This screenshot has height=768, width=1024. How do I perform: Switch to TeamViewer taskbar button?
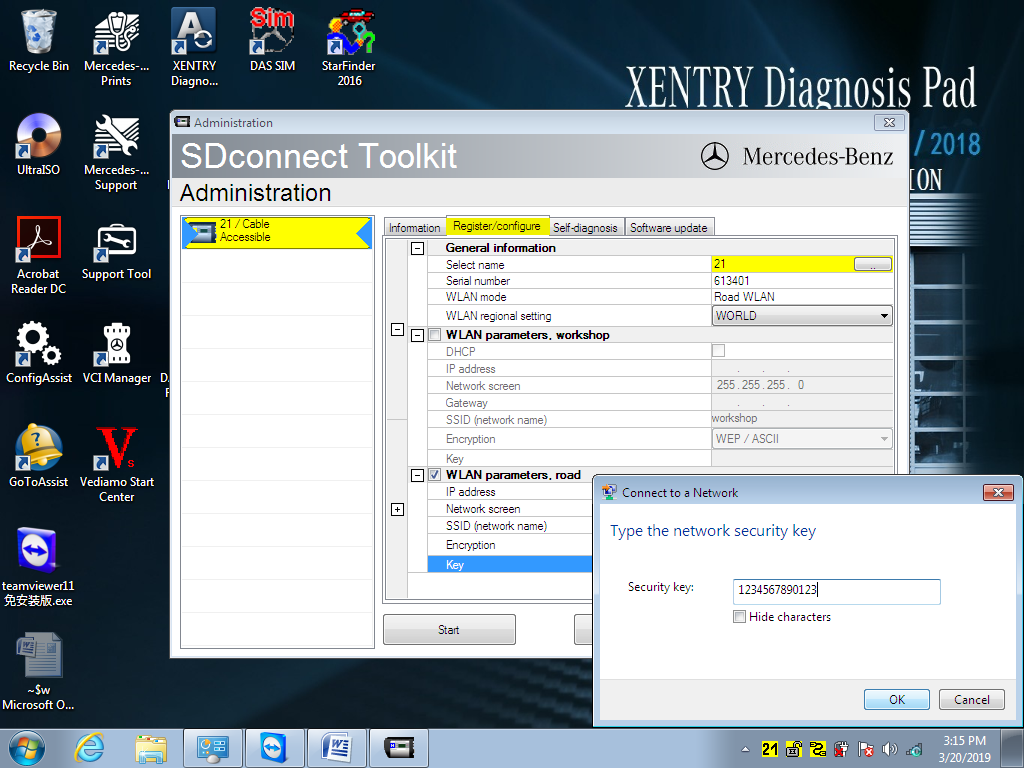pyautogui.click(x=274, y=748)
